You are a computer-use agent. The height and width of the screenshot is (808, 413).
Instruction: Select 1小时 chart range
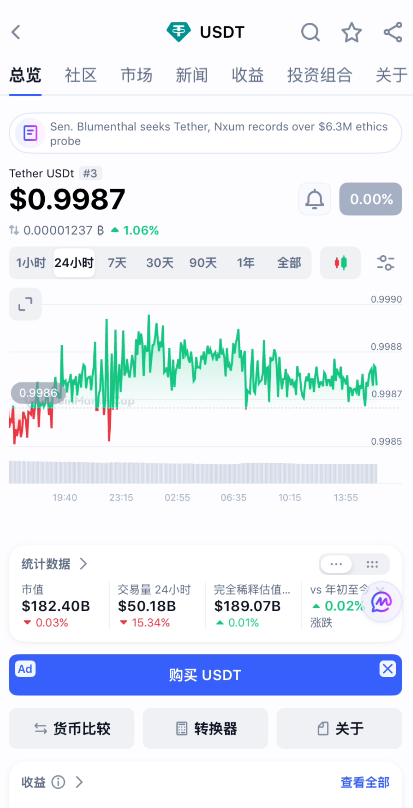pos(31,263)
